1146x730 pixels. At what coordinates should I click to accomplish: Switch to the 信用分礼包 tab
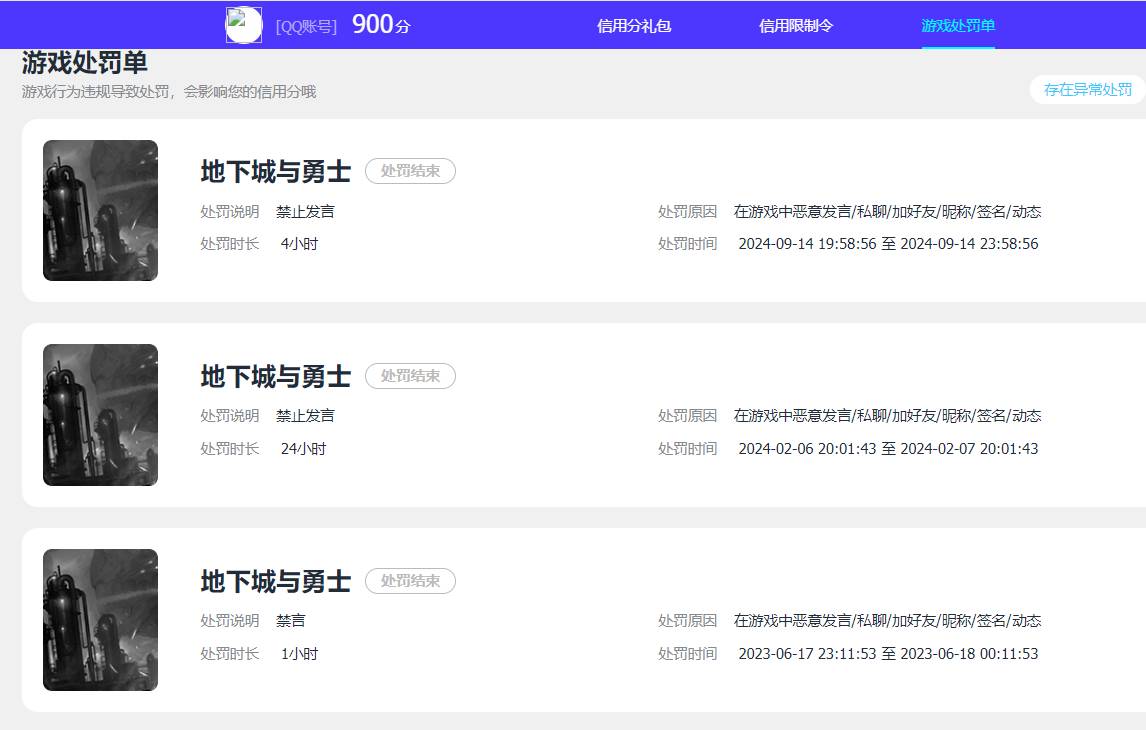click(x=634, y=26)
